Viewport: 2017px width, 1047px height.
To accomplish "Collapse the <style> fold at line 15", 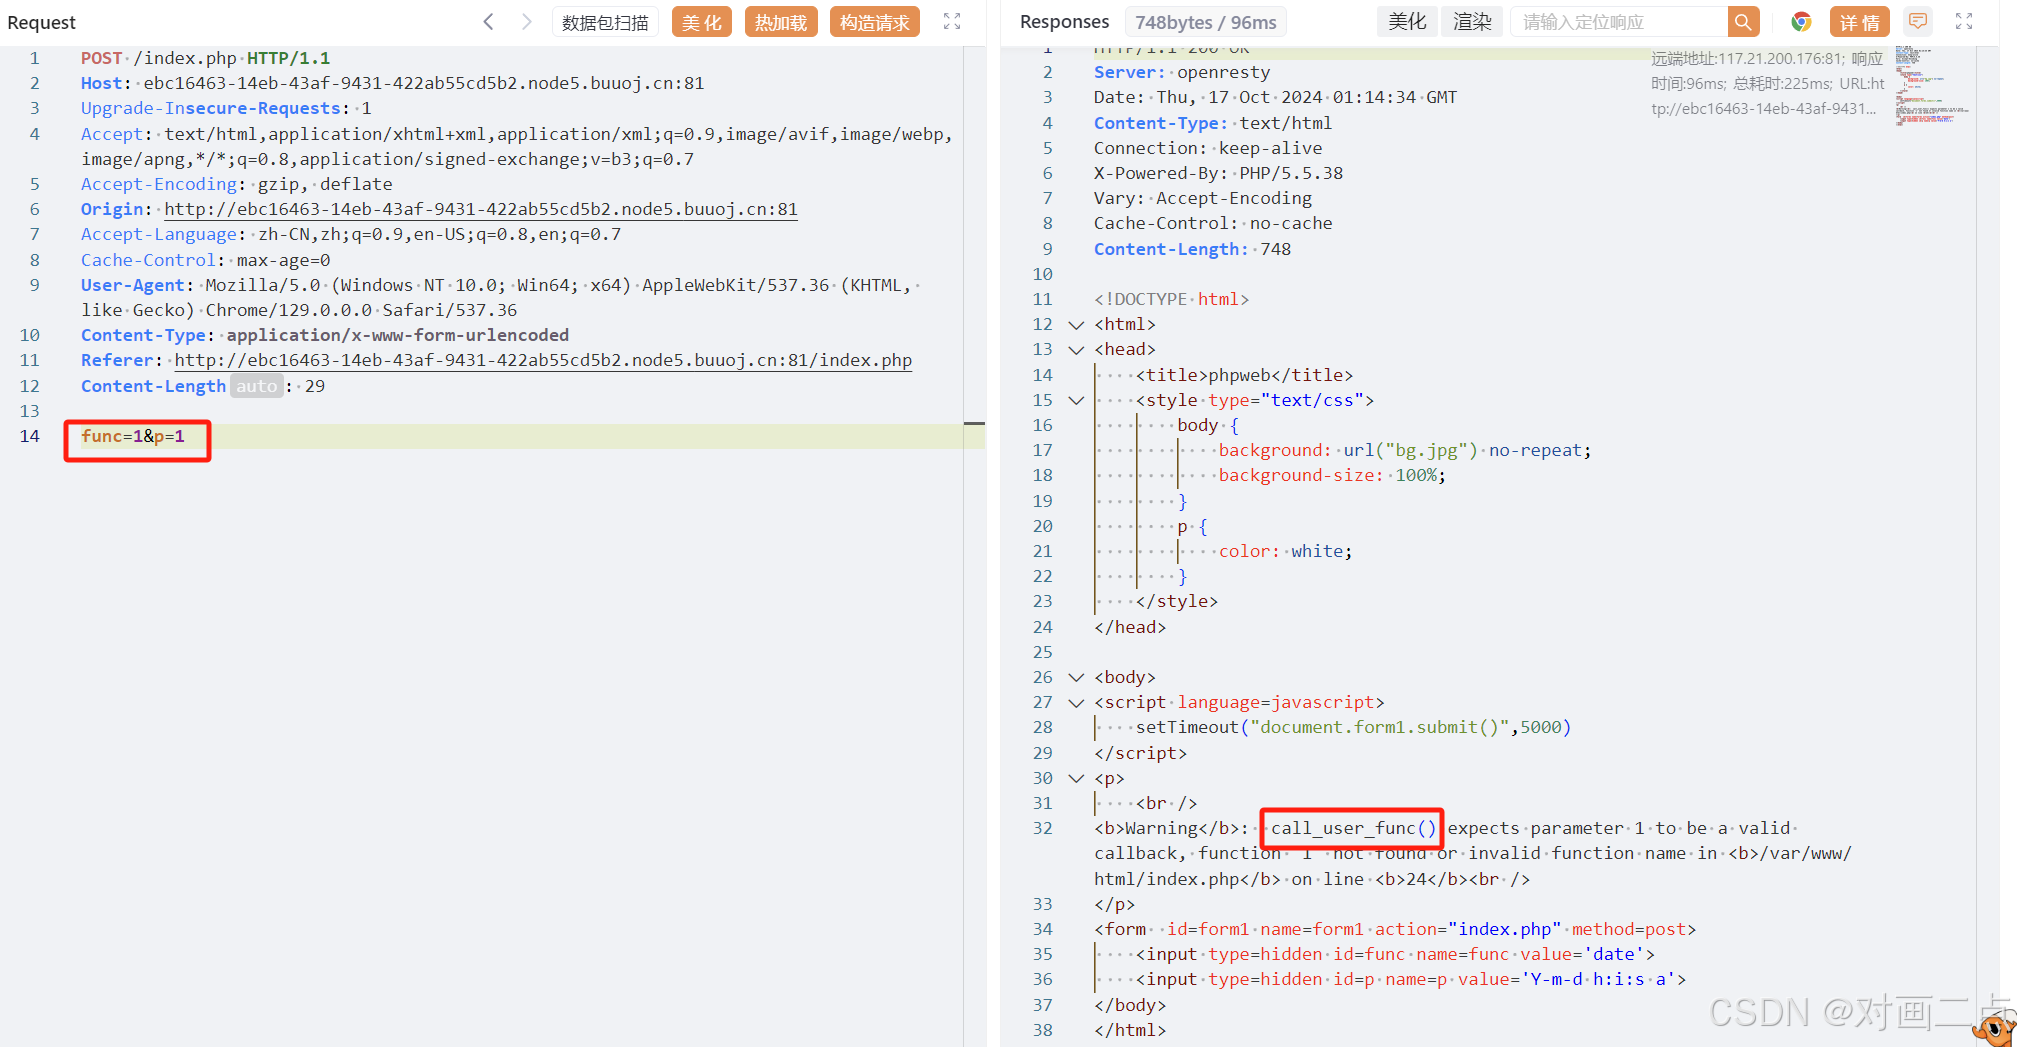I will point(1076,400).
